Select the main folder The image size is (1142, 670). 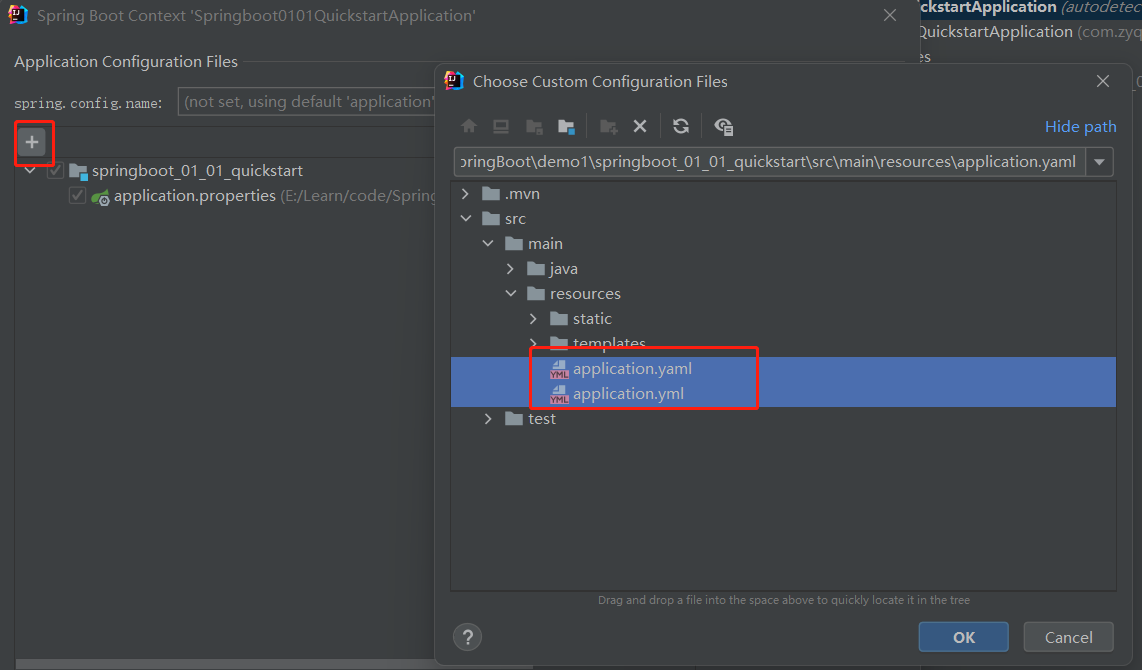point(534,244)
